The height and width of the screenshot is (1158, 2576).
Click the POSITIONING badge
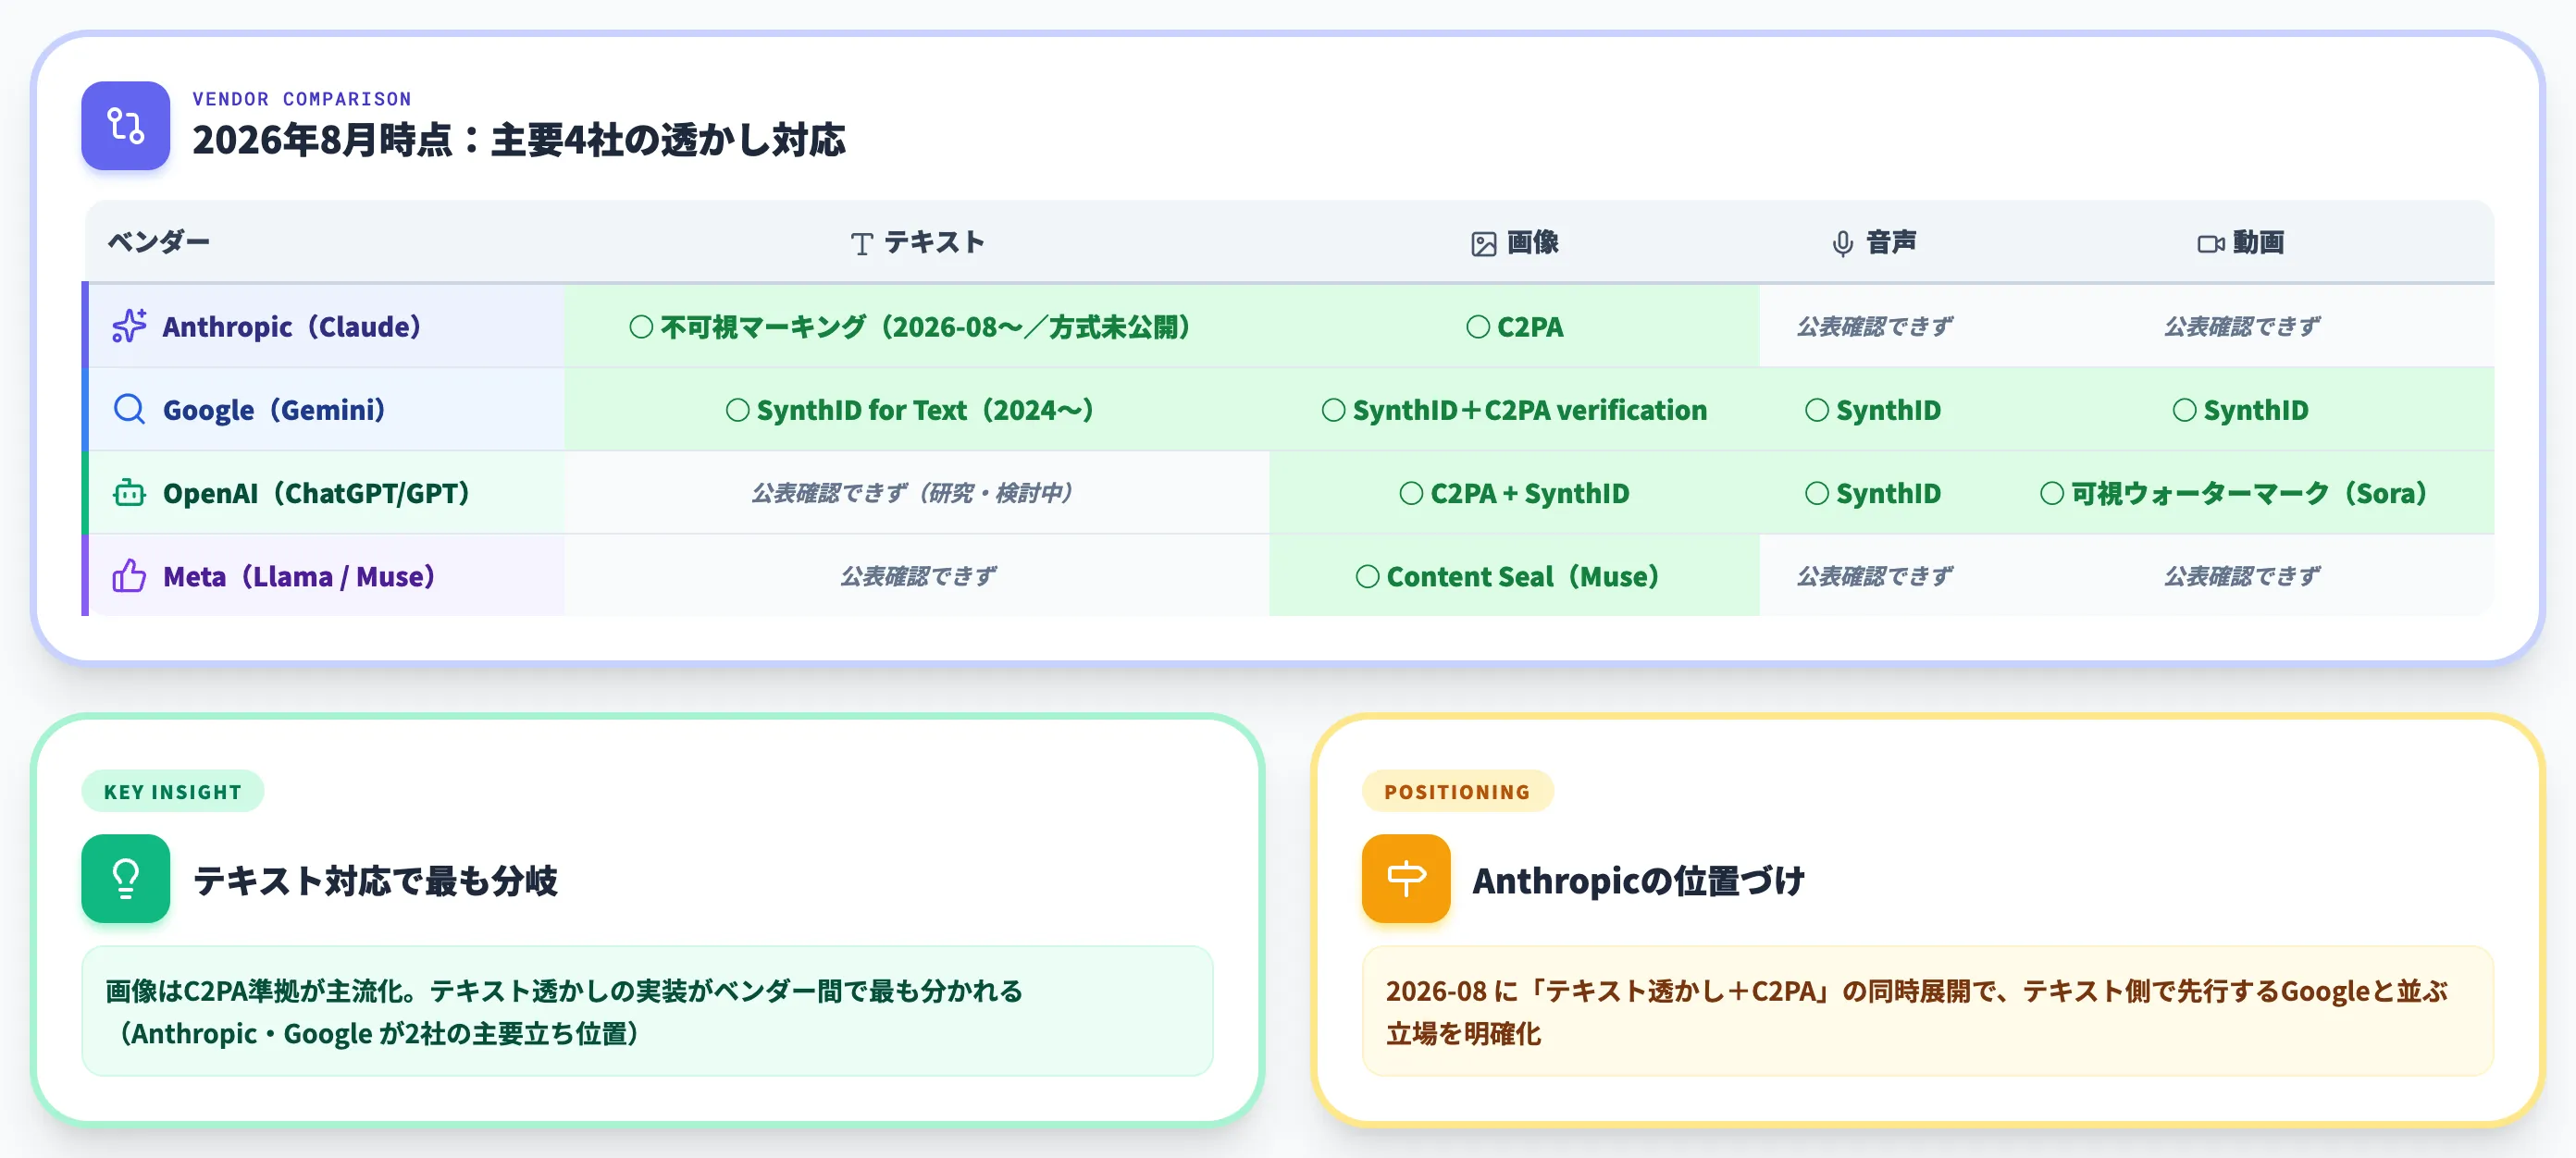[1457, 791]
